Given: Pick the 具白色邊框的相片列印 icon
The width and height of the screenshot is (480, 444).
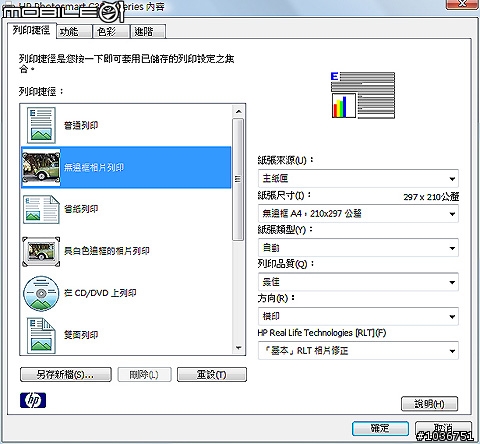Looking at the screenshot, I should click(41, 252).
